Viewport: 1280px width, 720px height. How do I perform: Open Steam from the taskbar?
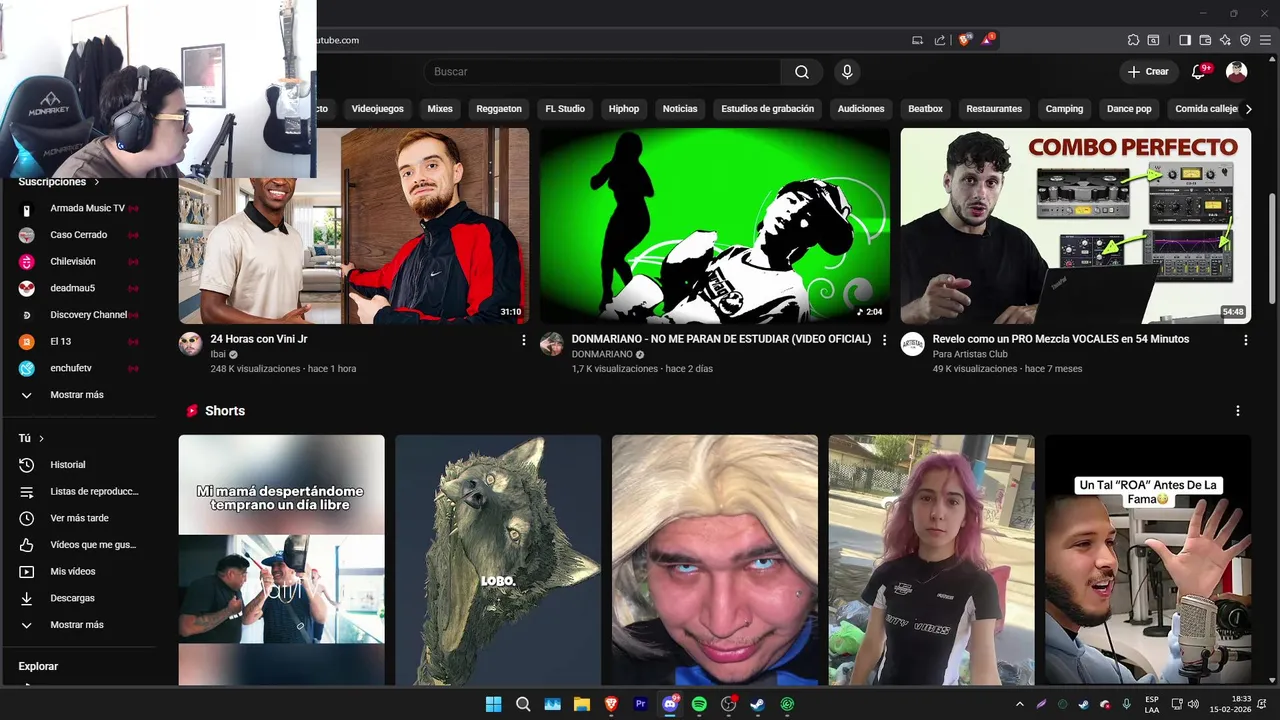tap(758, 704)
